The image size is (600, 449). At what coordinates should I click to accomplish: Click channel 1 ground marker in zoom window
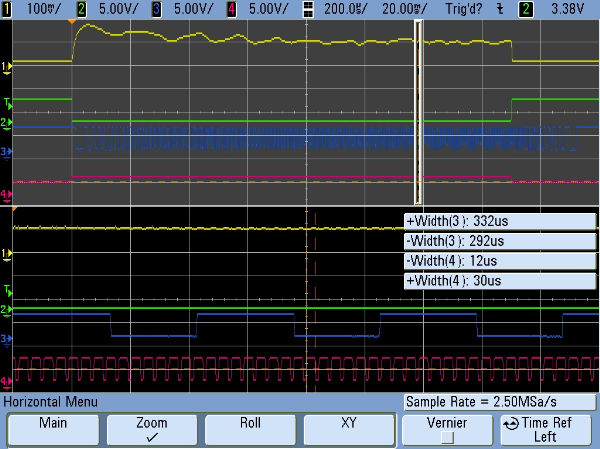[7, 253]
